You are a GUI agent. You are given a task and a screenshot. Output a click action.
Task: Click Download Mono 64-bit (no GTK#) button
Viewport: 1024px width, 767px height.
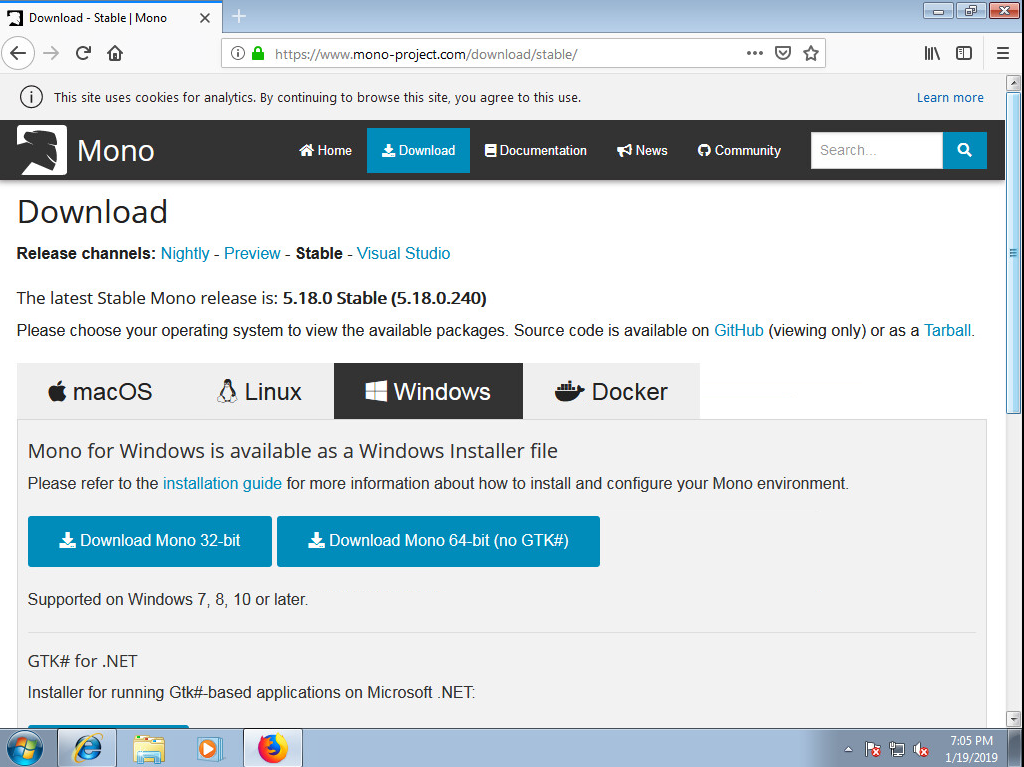pyautogui.click(x=438, y=541)
